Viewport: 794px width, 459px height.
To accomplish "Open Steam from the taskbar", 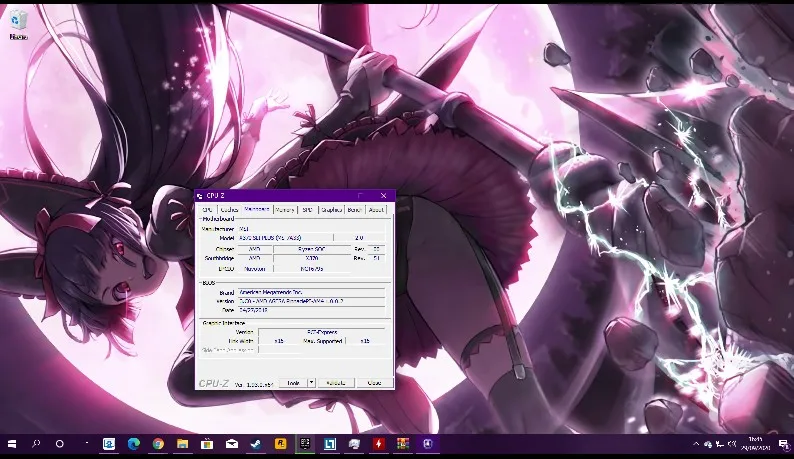I will pyautogui.click(x=256, y=443).
